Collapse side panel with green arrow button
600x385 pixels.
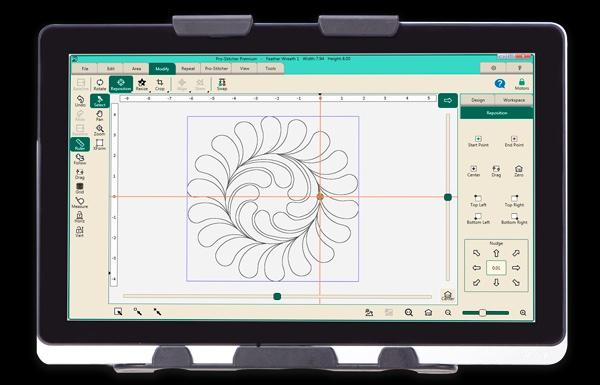pos(448,100)
